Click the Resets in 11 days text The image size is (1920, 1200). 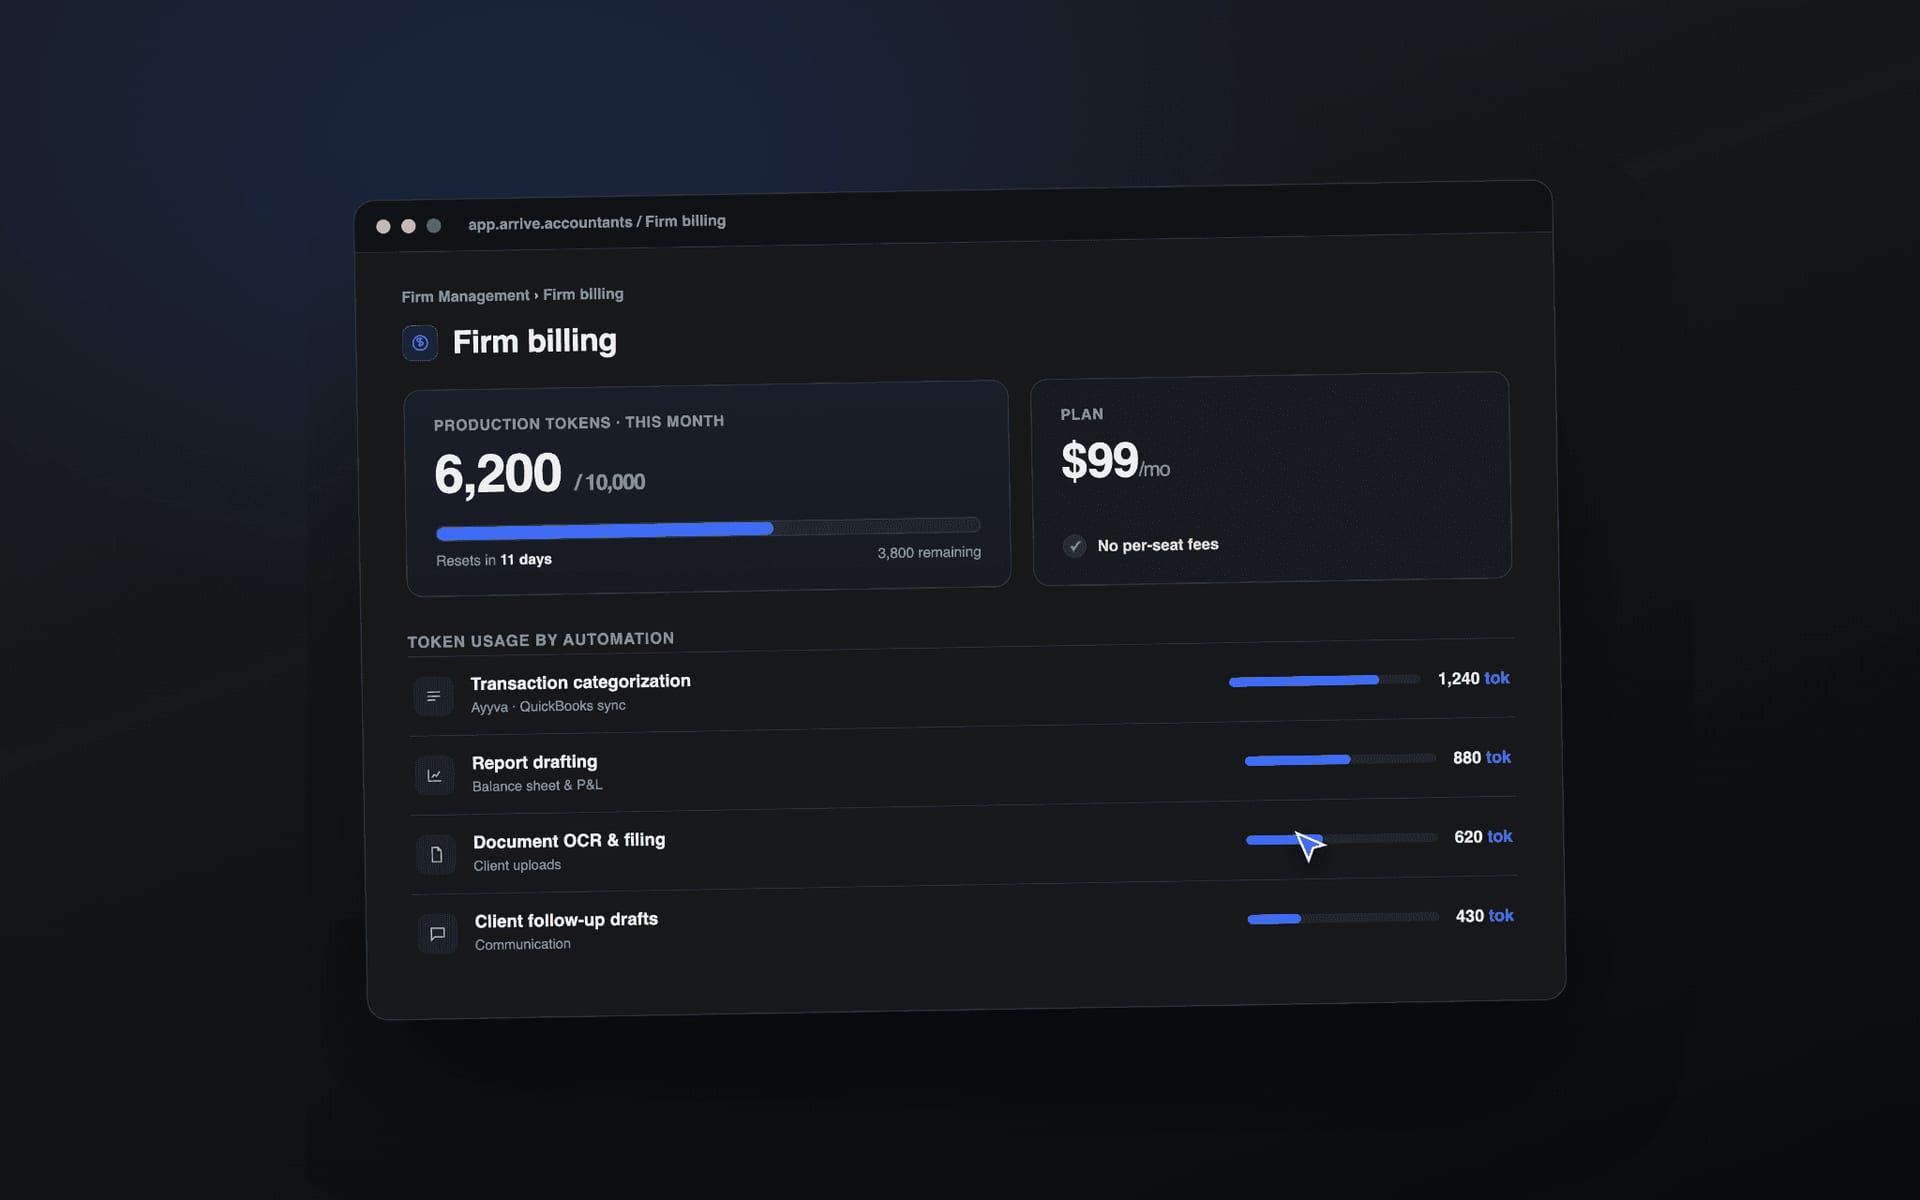pyautogui.click(x=494, y=560)
